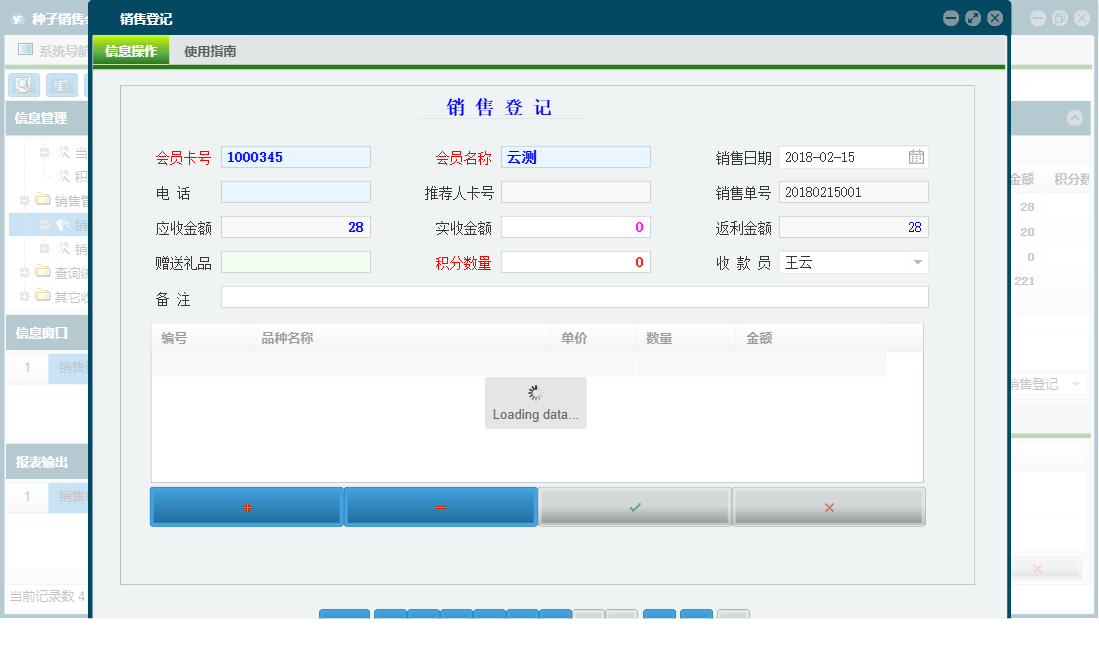Click the 实收金额 field showing 0
The image size is (1099, 655).
click(577, 226)
